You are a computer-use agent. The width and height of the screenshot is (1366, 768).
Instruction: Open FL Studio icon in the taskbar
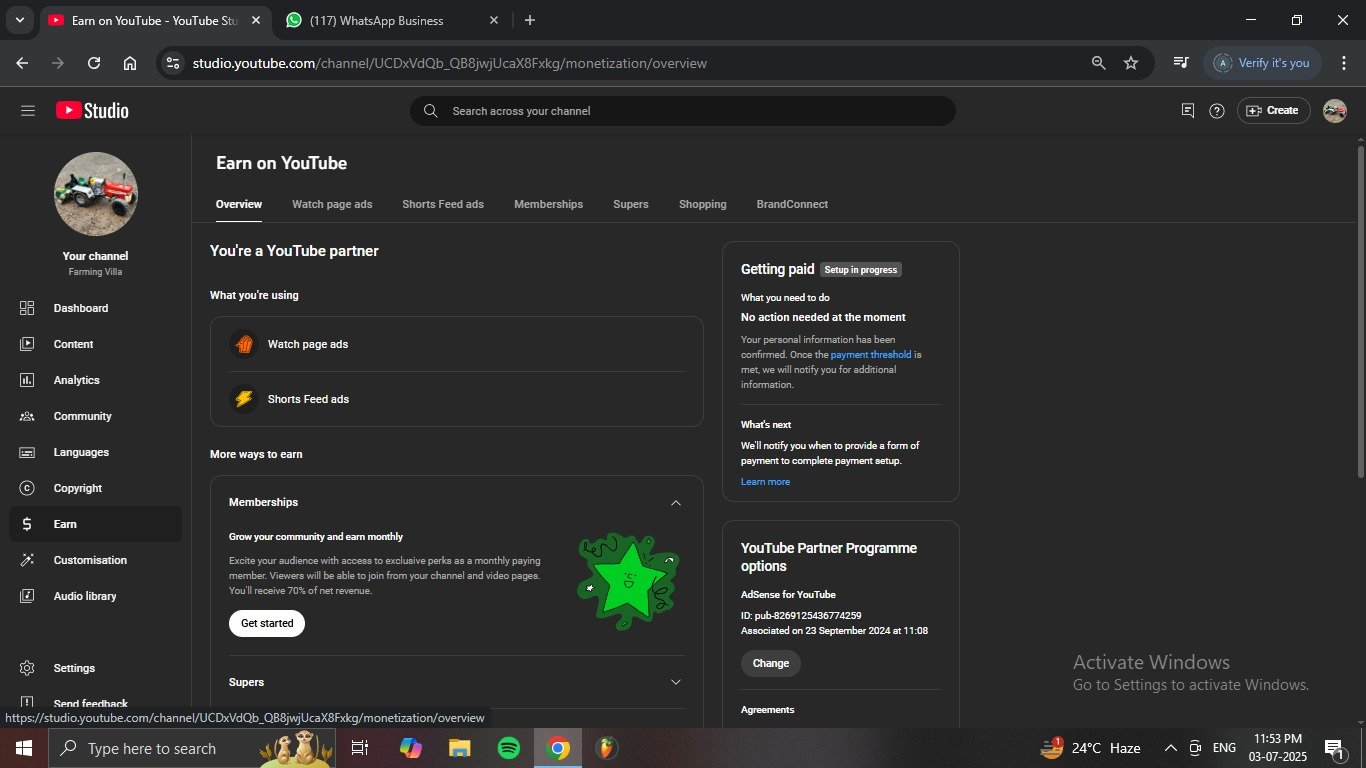click(x=606, y=748)
